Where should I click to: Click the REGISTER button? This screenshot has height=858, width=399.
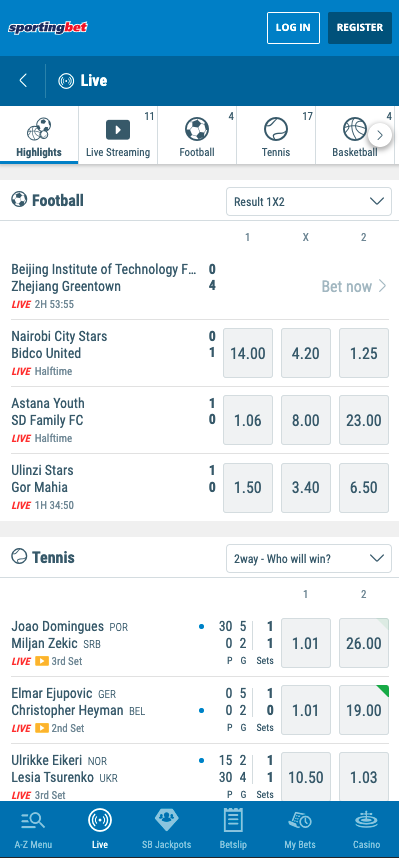[x=360, y=27]
